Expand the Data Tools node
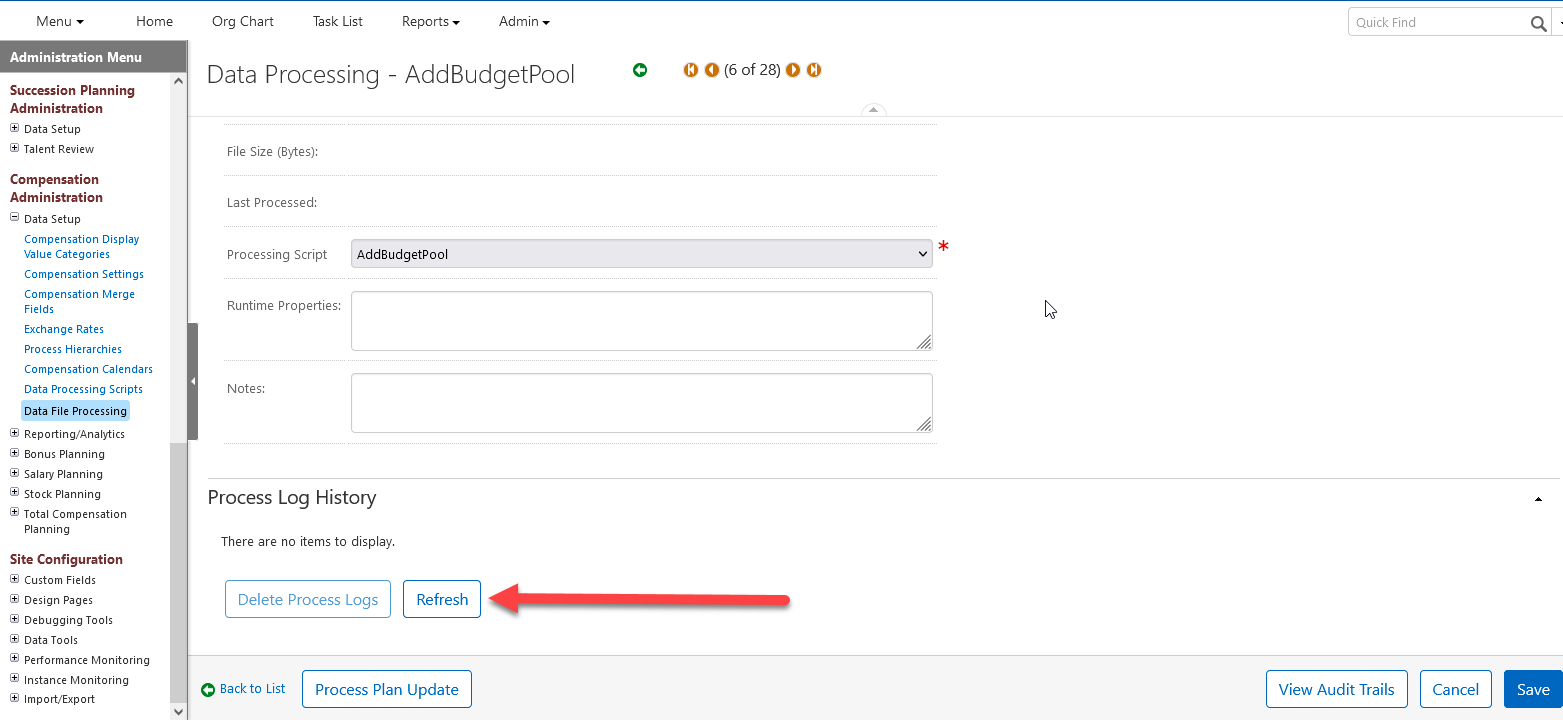This screenshot has width=1563, height=720. (x=14, y=639)
